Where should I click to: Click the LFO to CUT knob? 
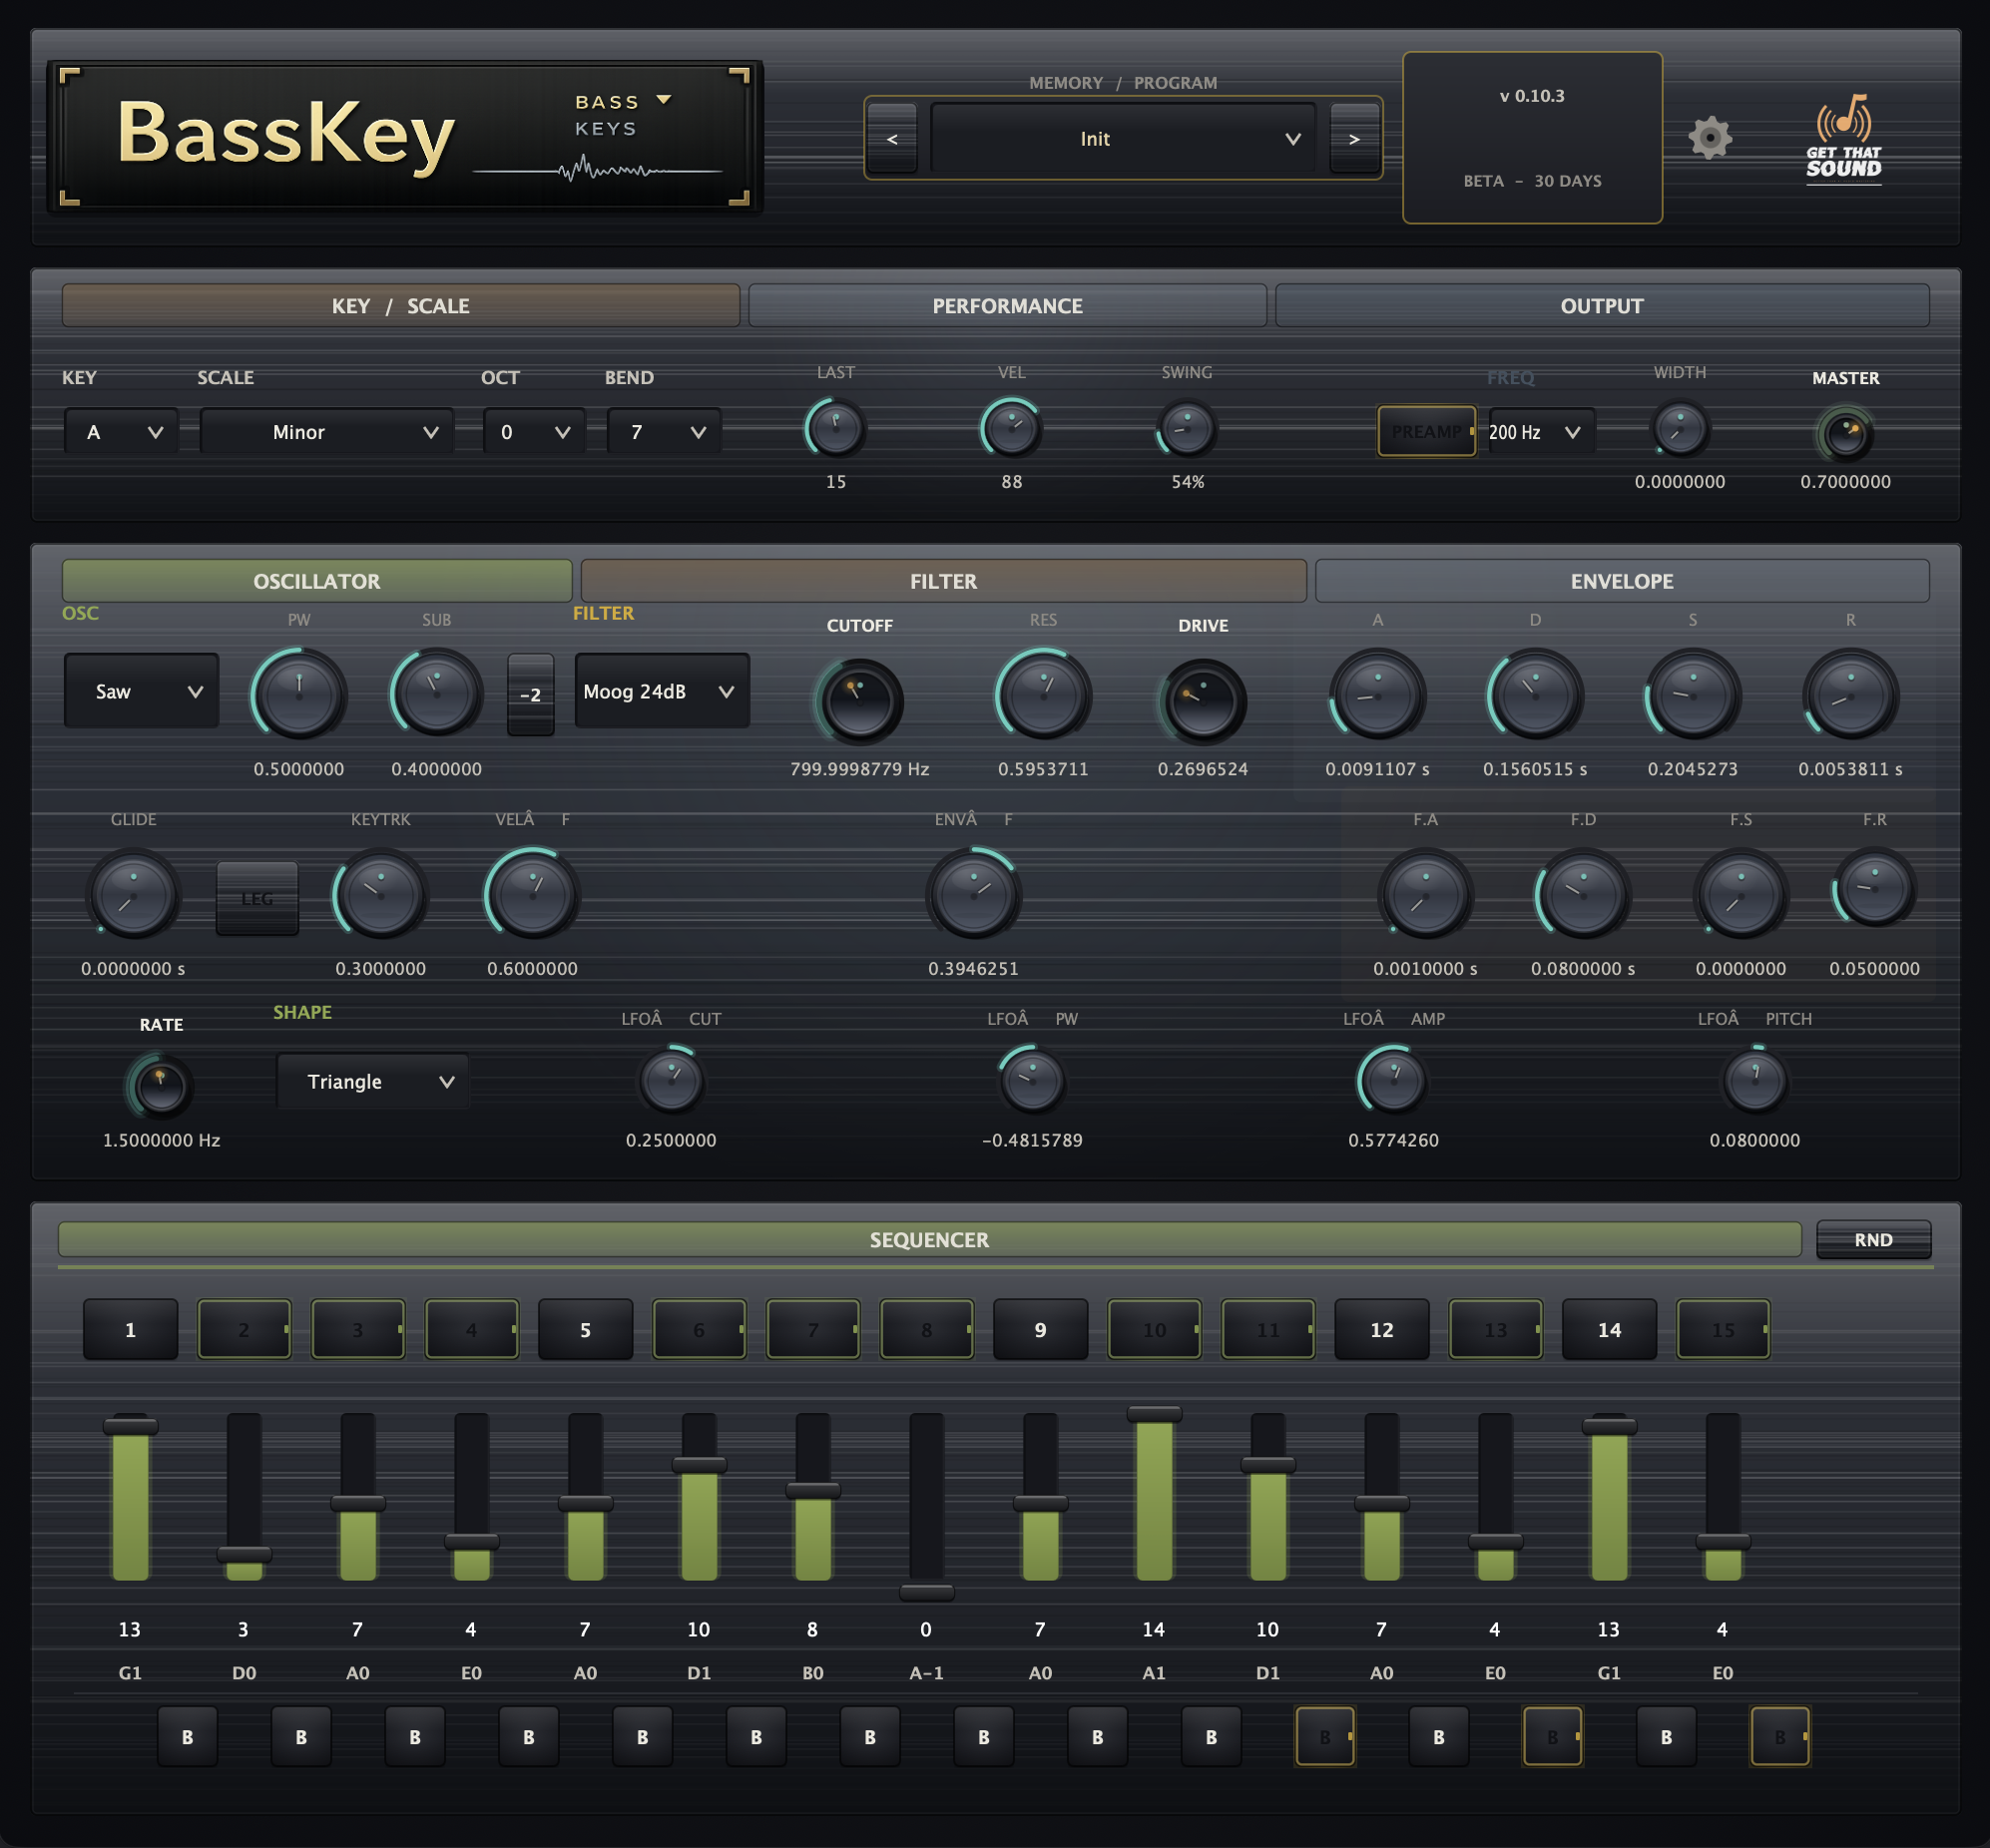[671, 1081]
